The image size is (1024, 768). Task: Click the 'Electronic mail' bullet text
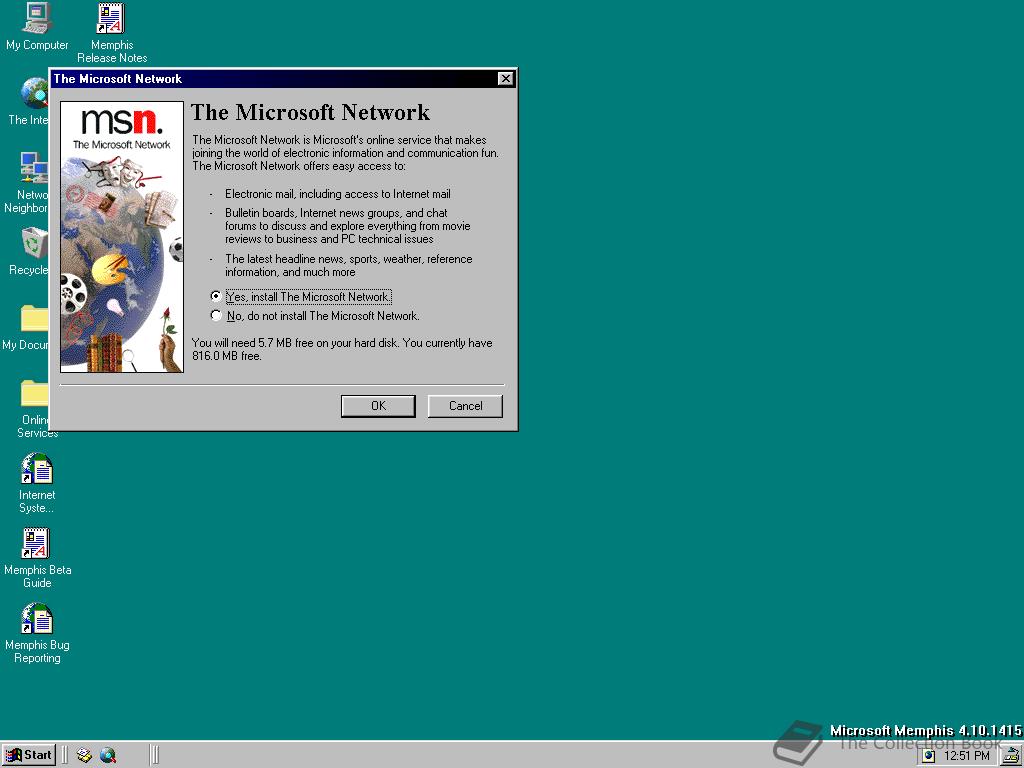(338, 194)
